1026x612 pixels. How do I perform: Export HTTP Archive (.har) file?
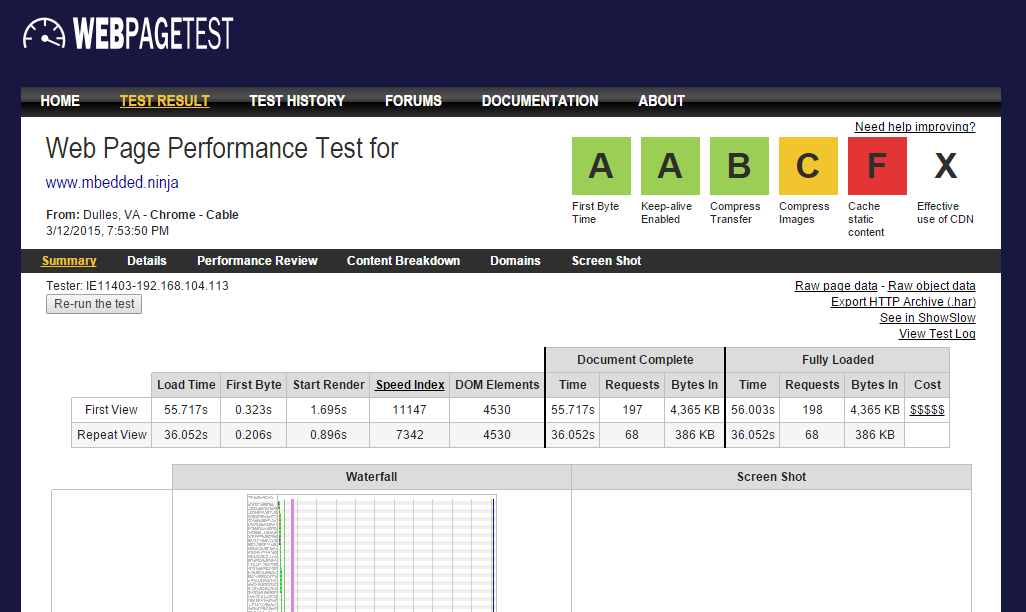click(903, 302)
